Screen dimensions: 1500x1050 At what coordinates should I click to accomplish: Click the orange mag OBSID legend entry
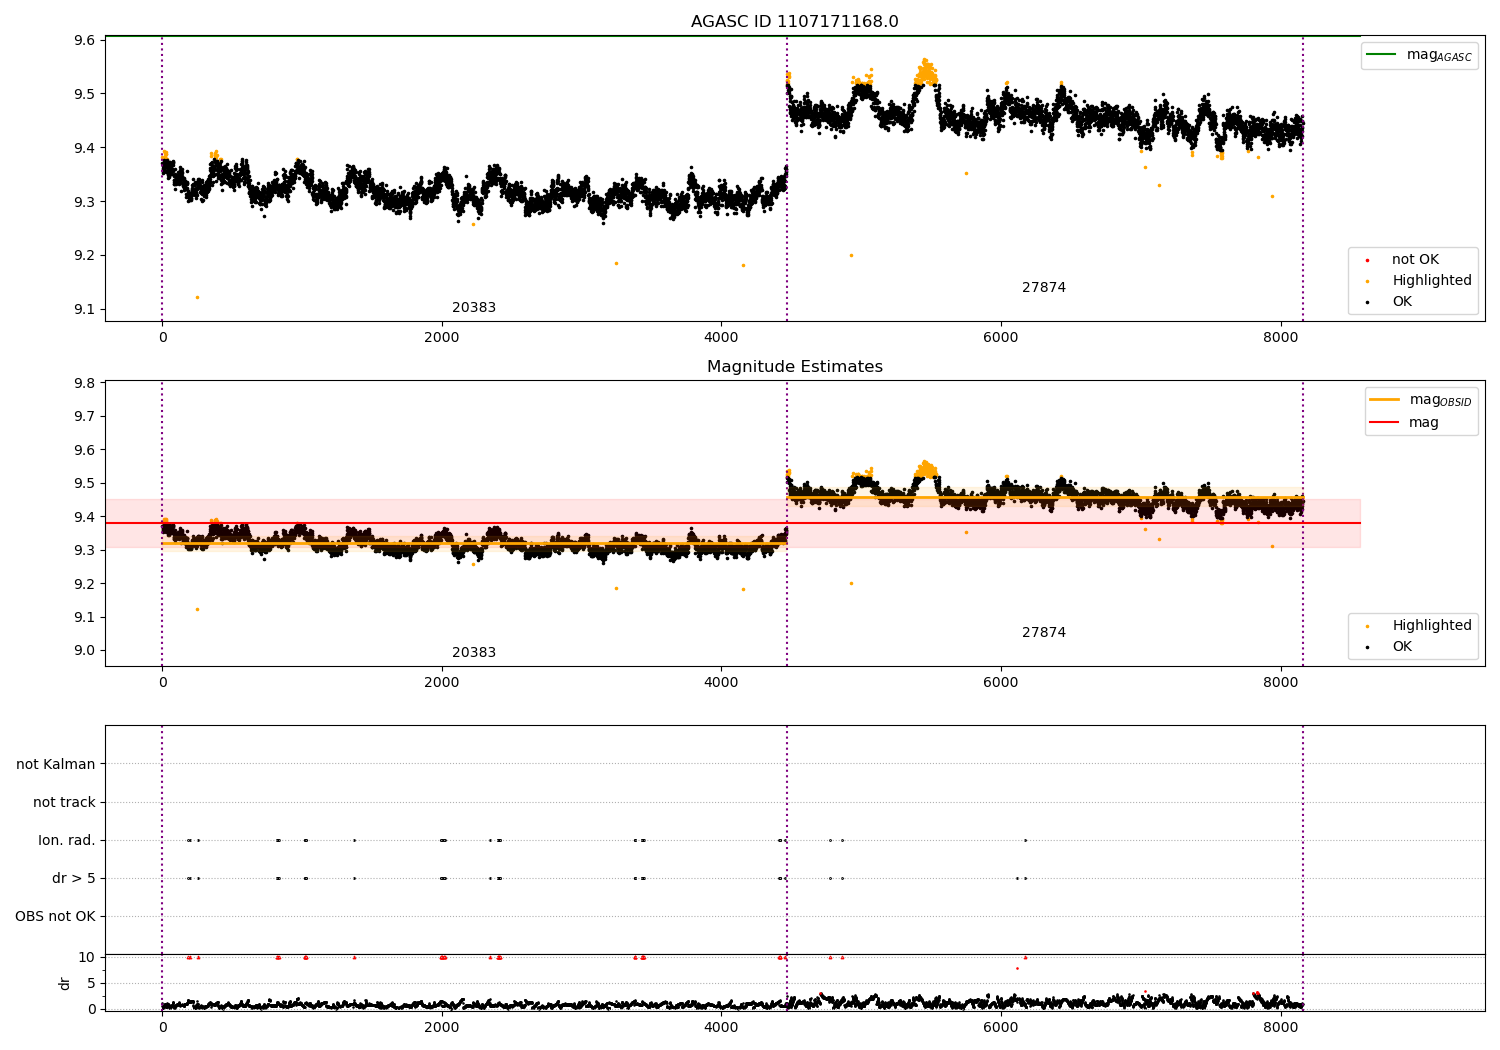pyautogui.click(x=1420, y=400)
